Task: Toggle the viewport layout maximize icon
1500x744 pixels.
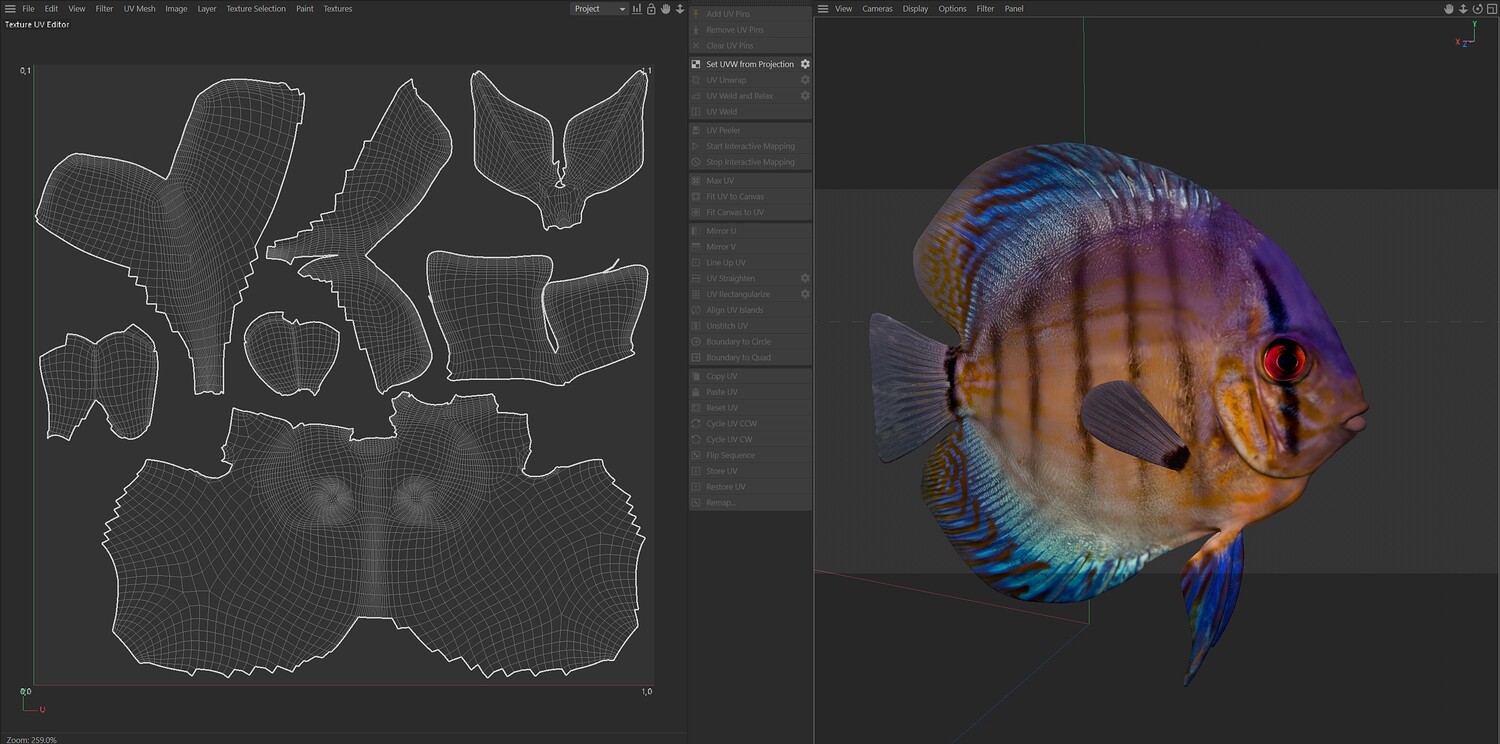Action: [x=1491, y=9]
